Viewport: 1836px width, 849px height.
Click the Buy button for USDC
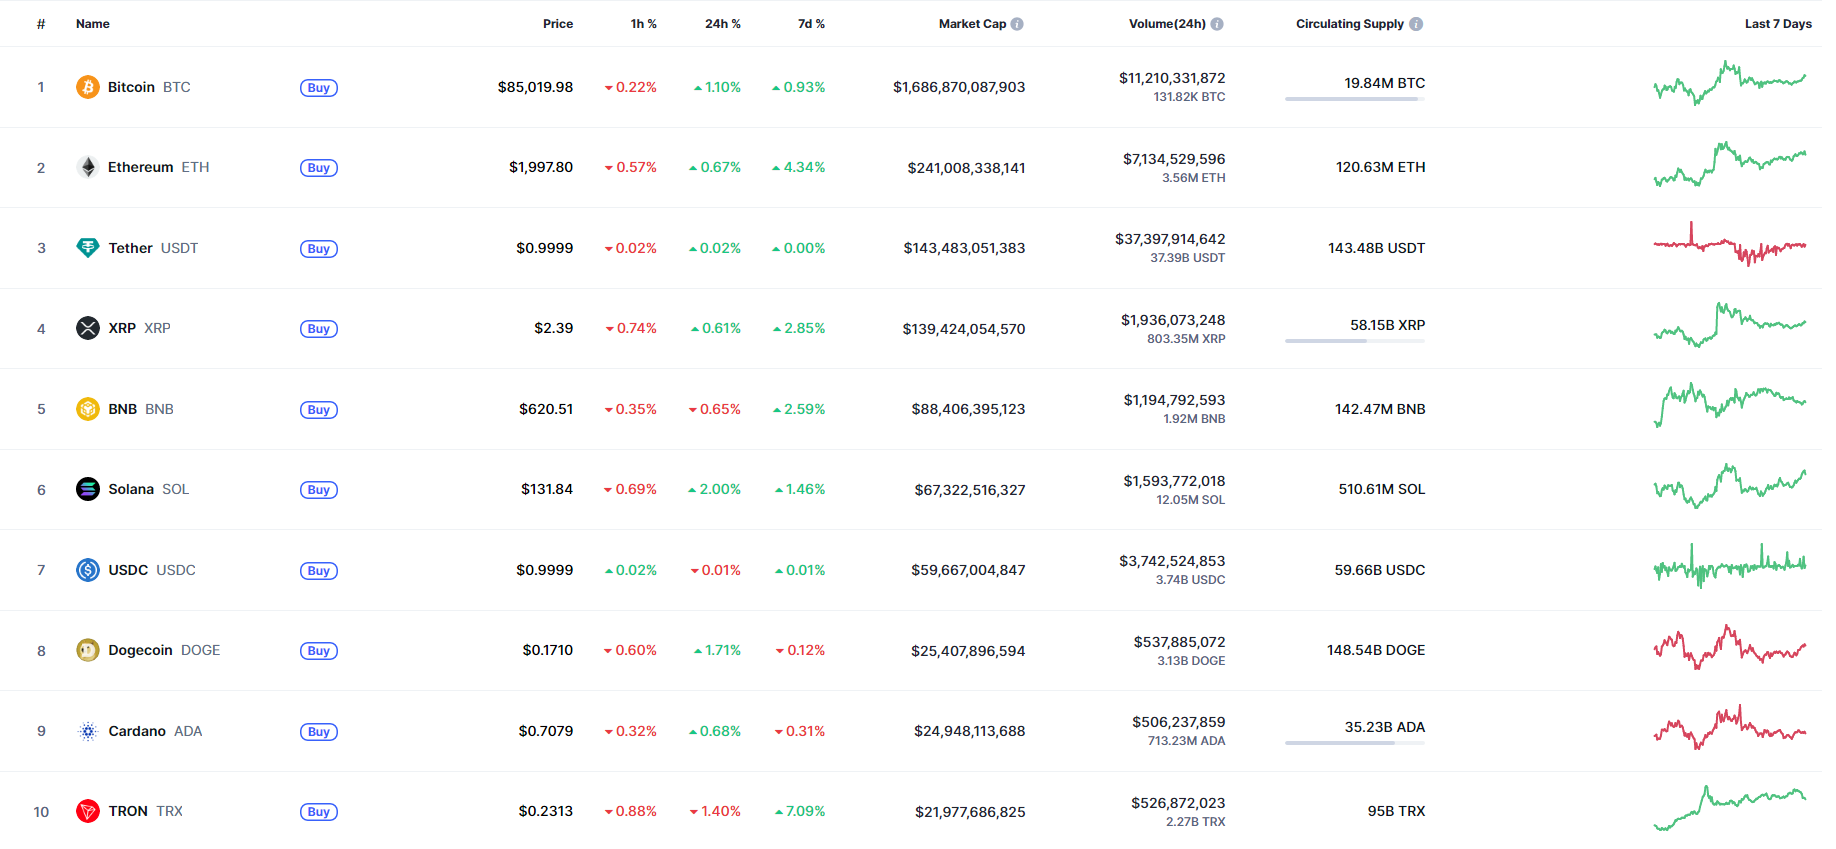tap(319, 571)
